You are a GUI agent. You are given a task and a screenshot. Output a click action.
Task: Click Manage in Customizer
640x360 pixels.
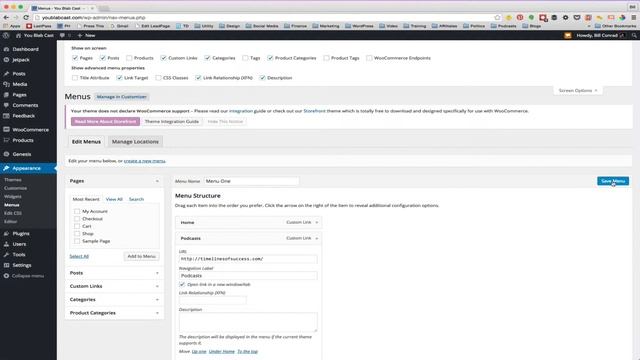[x=122, y=97]
